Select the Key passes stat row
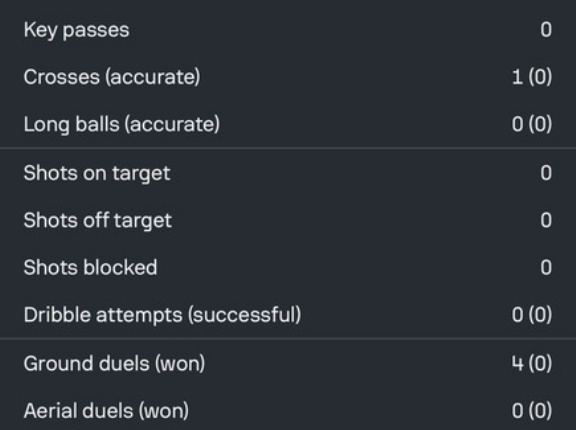The height and width of the screenshot is (430, 576). pyautogui.click(x=288, y=30)
